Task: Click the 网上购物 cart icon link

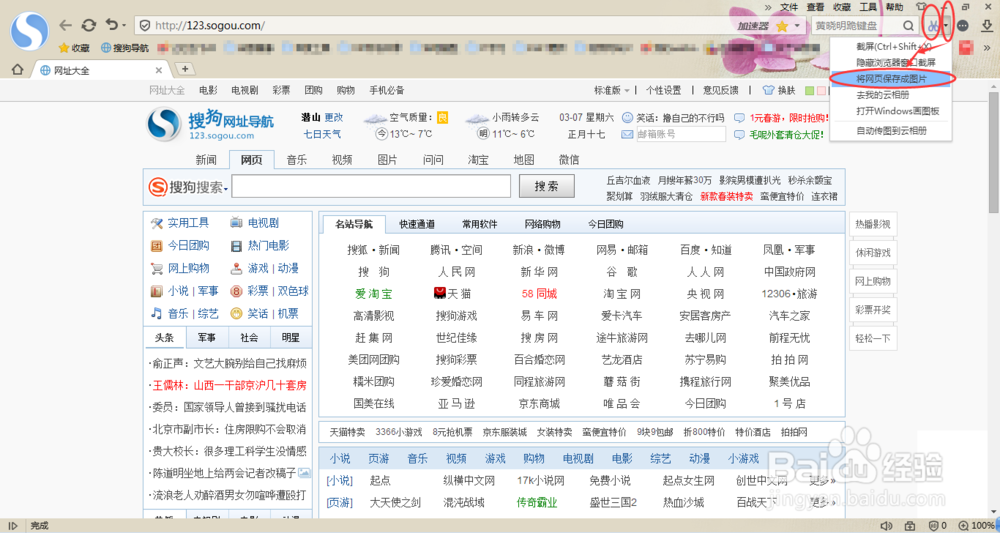Action: 156,268
